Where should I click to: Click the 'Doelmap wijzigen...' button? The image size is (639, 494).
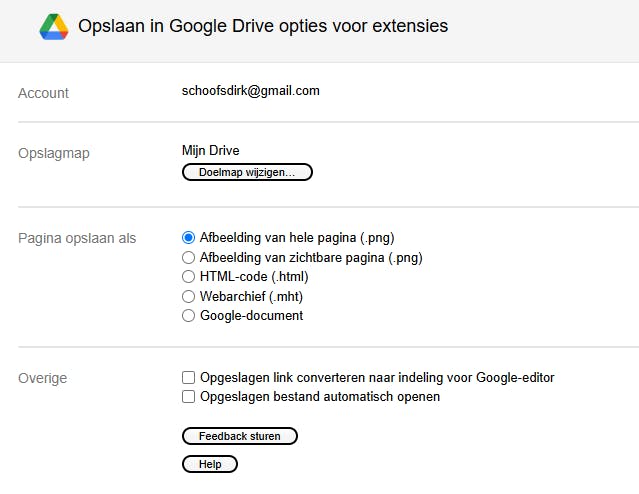(x=247, y=172)
